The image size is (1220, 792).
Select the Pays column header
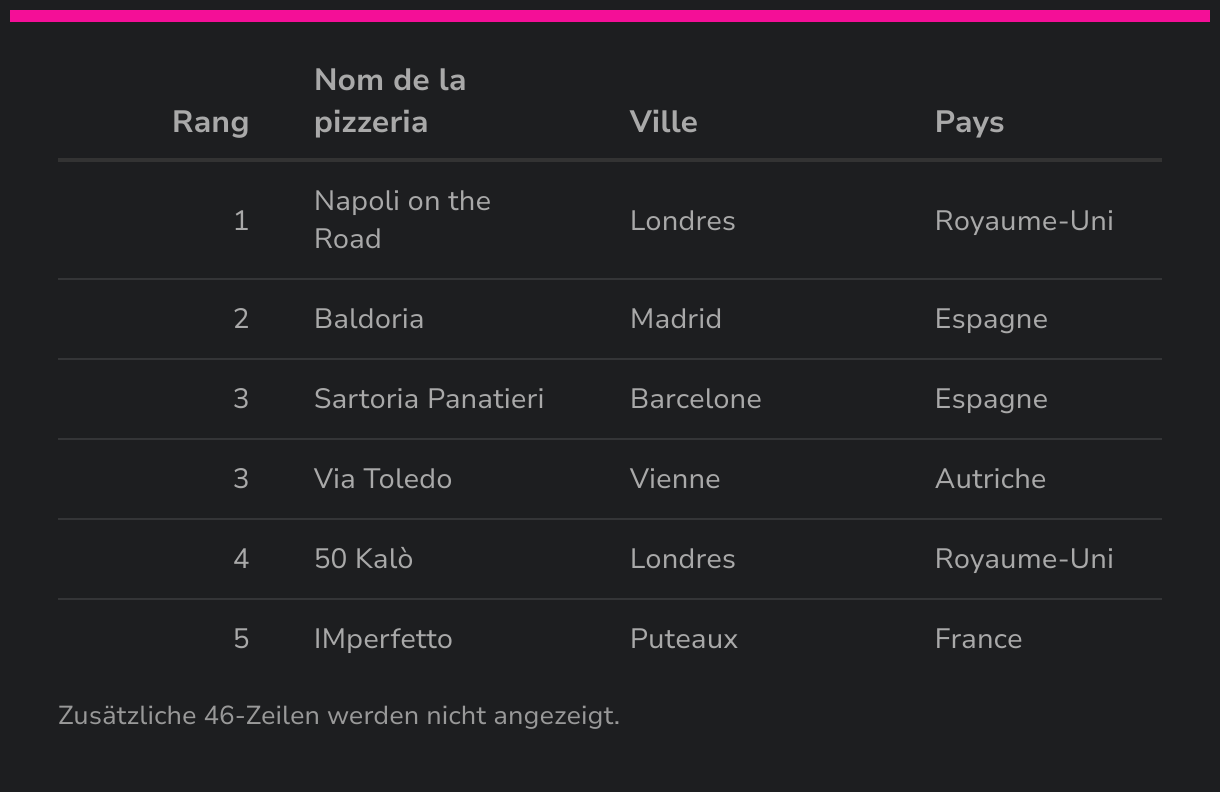(x=969, y=122)
